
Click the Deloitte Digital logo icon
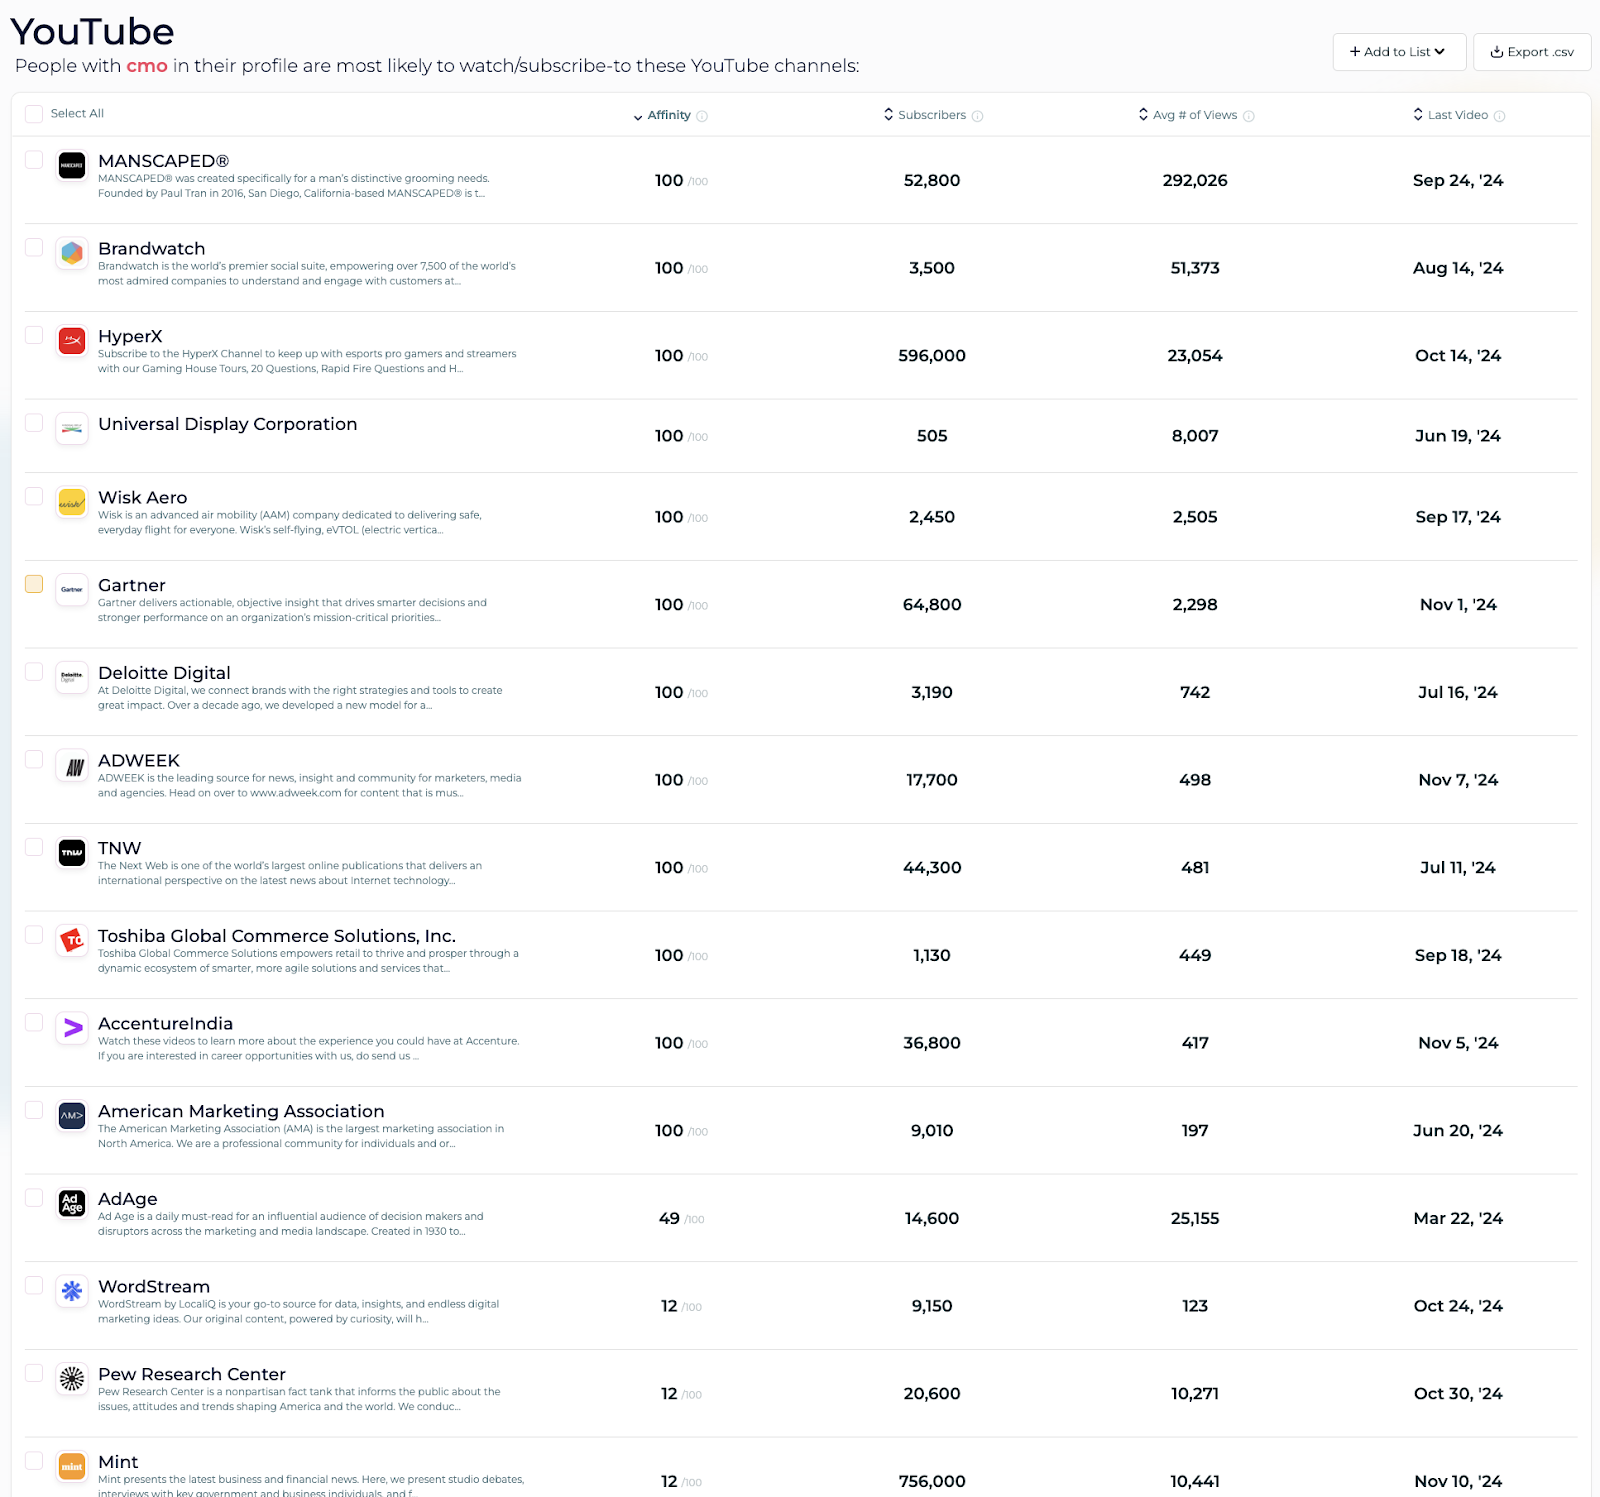pos(72,678)
